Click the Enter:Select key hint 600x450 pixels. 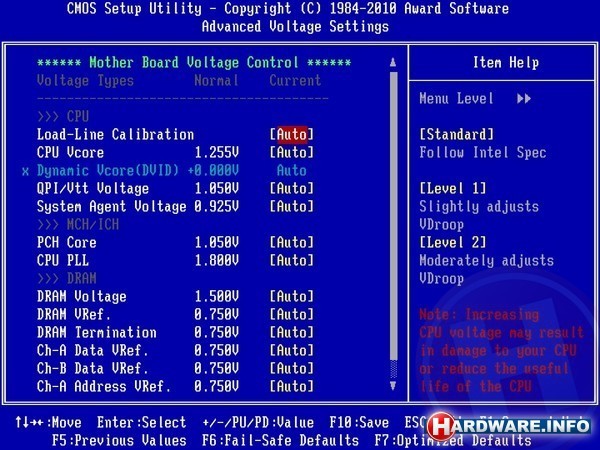pyautogui.click(x=142, y=422)
